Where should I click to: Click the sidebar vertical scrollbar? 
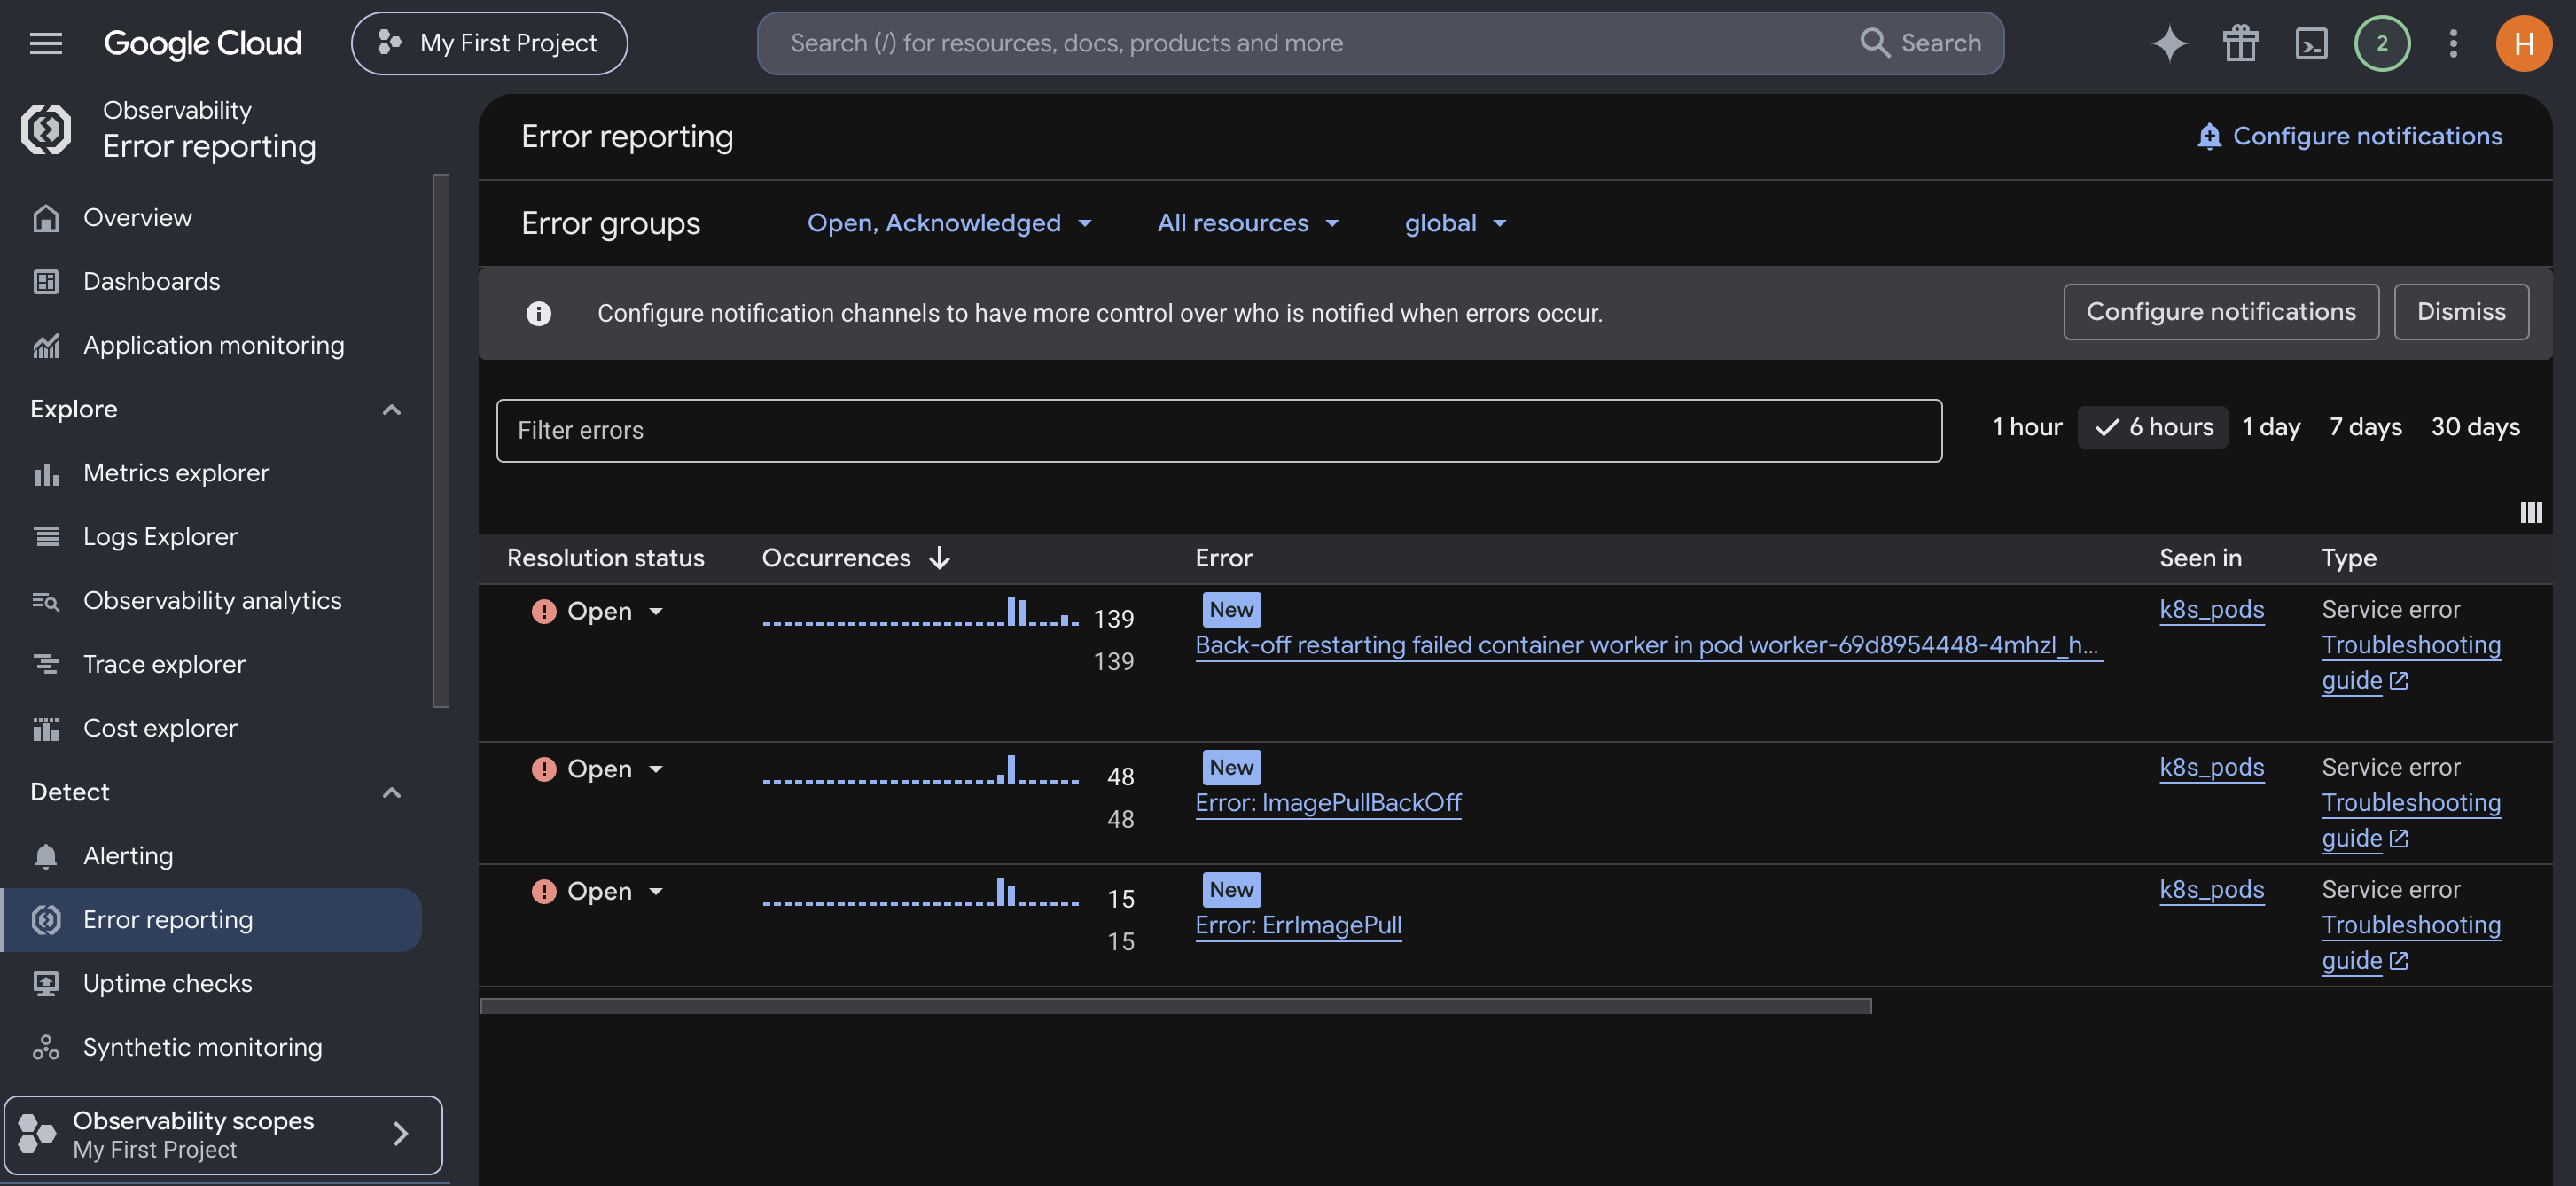tap(440, 441)
